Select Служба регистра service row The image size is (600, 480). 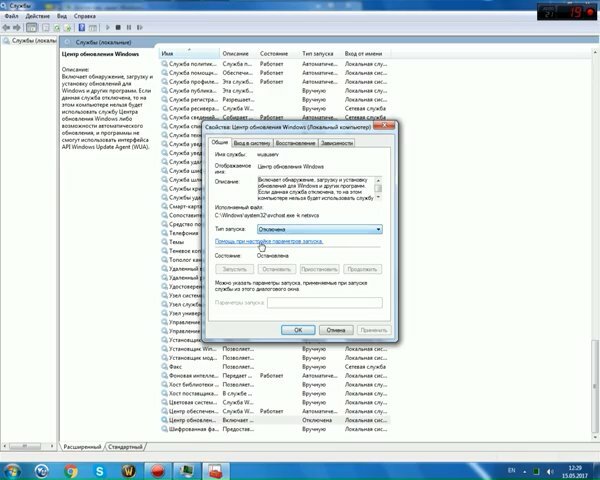tap(274, 100)
